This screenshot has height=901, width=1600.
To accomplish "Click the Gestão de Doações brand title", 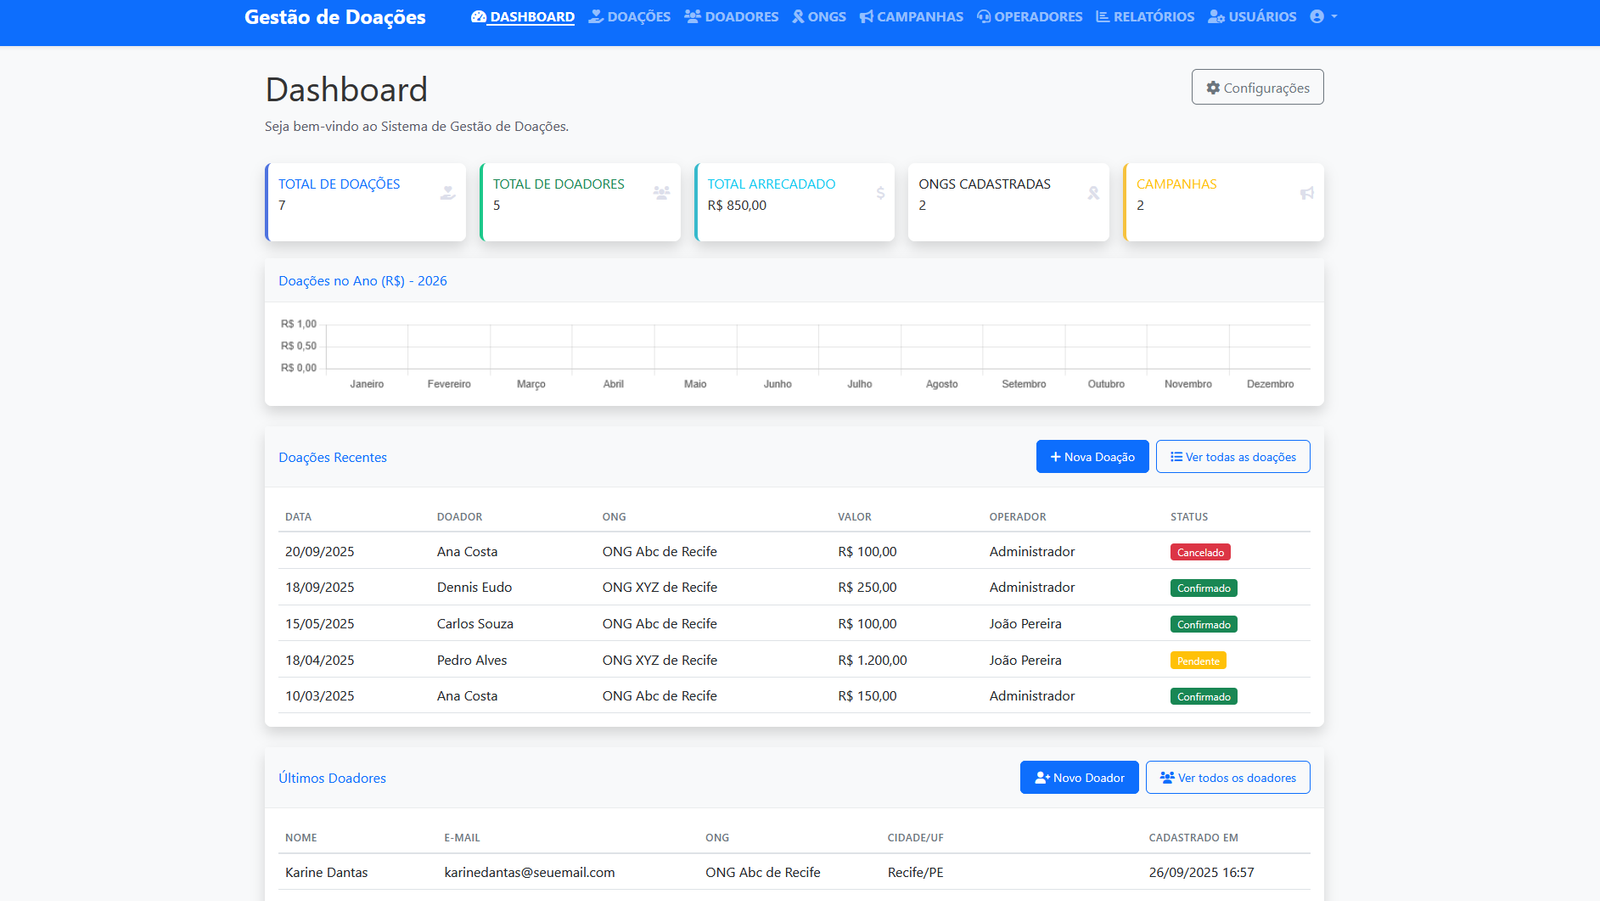I will [334, 16].
